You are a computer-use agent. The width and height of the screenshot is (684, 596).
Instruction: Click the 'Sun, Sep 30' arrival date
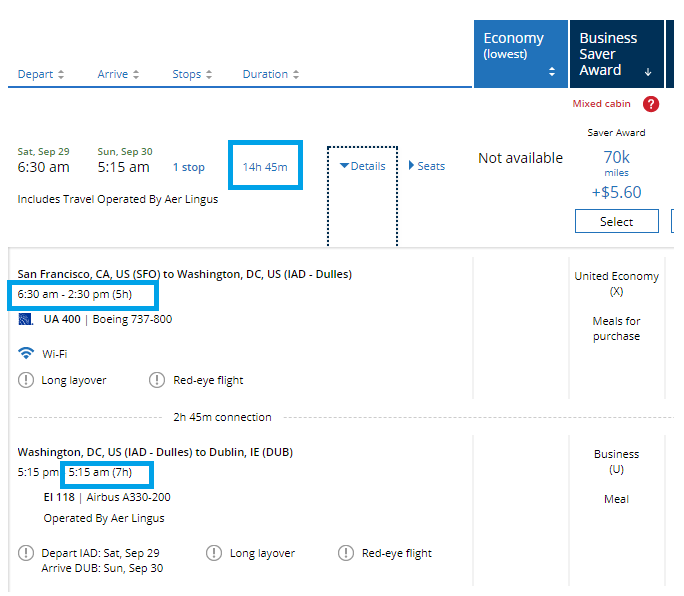pyautogui.click(x=125, y=151)
